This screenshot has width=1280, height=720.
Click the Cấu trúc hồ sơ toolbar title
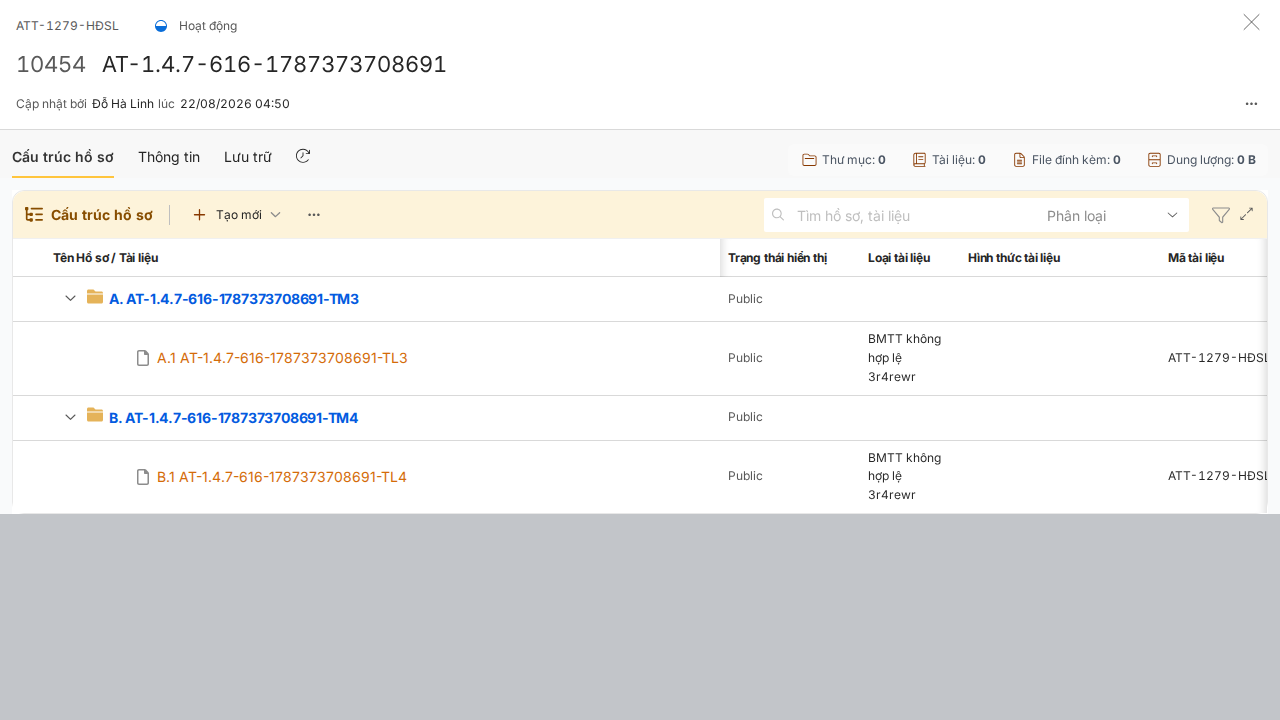[102, 215]
